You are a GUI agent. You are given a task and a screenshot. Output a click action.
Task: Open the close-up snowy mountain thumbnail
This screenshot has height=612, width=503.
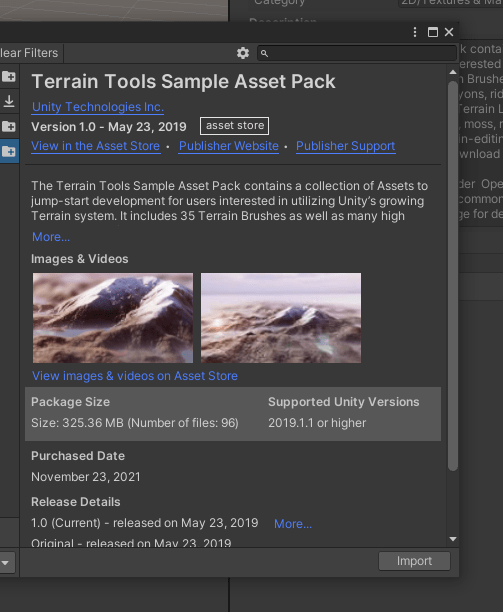[x=113, y=318]
